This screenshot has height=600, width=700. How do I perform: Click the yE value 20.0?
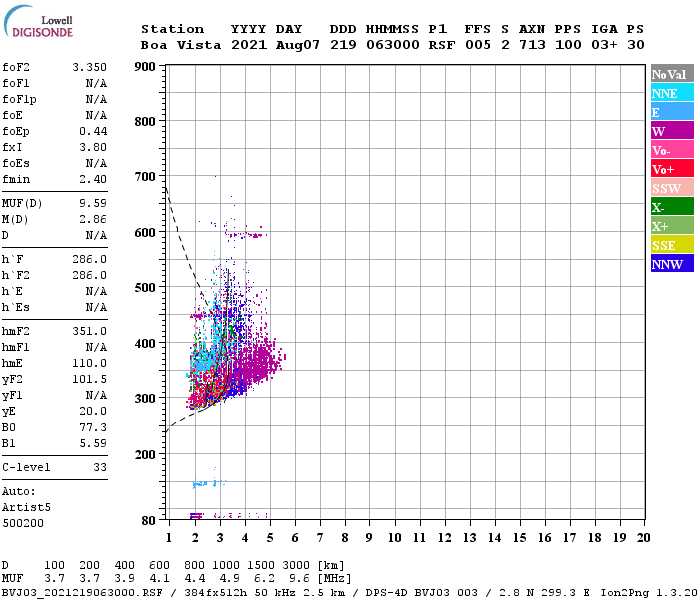coord(93,412)
